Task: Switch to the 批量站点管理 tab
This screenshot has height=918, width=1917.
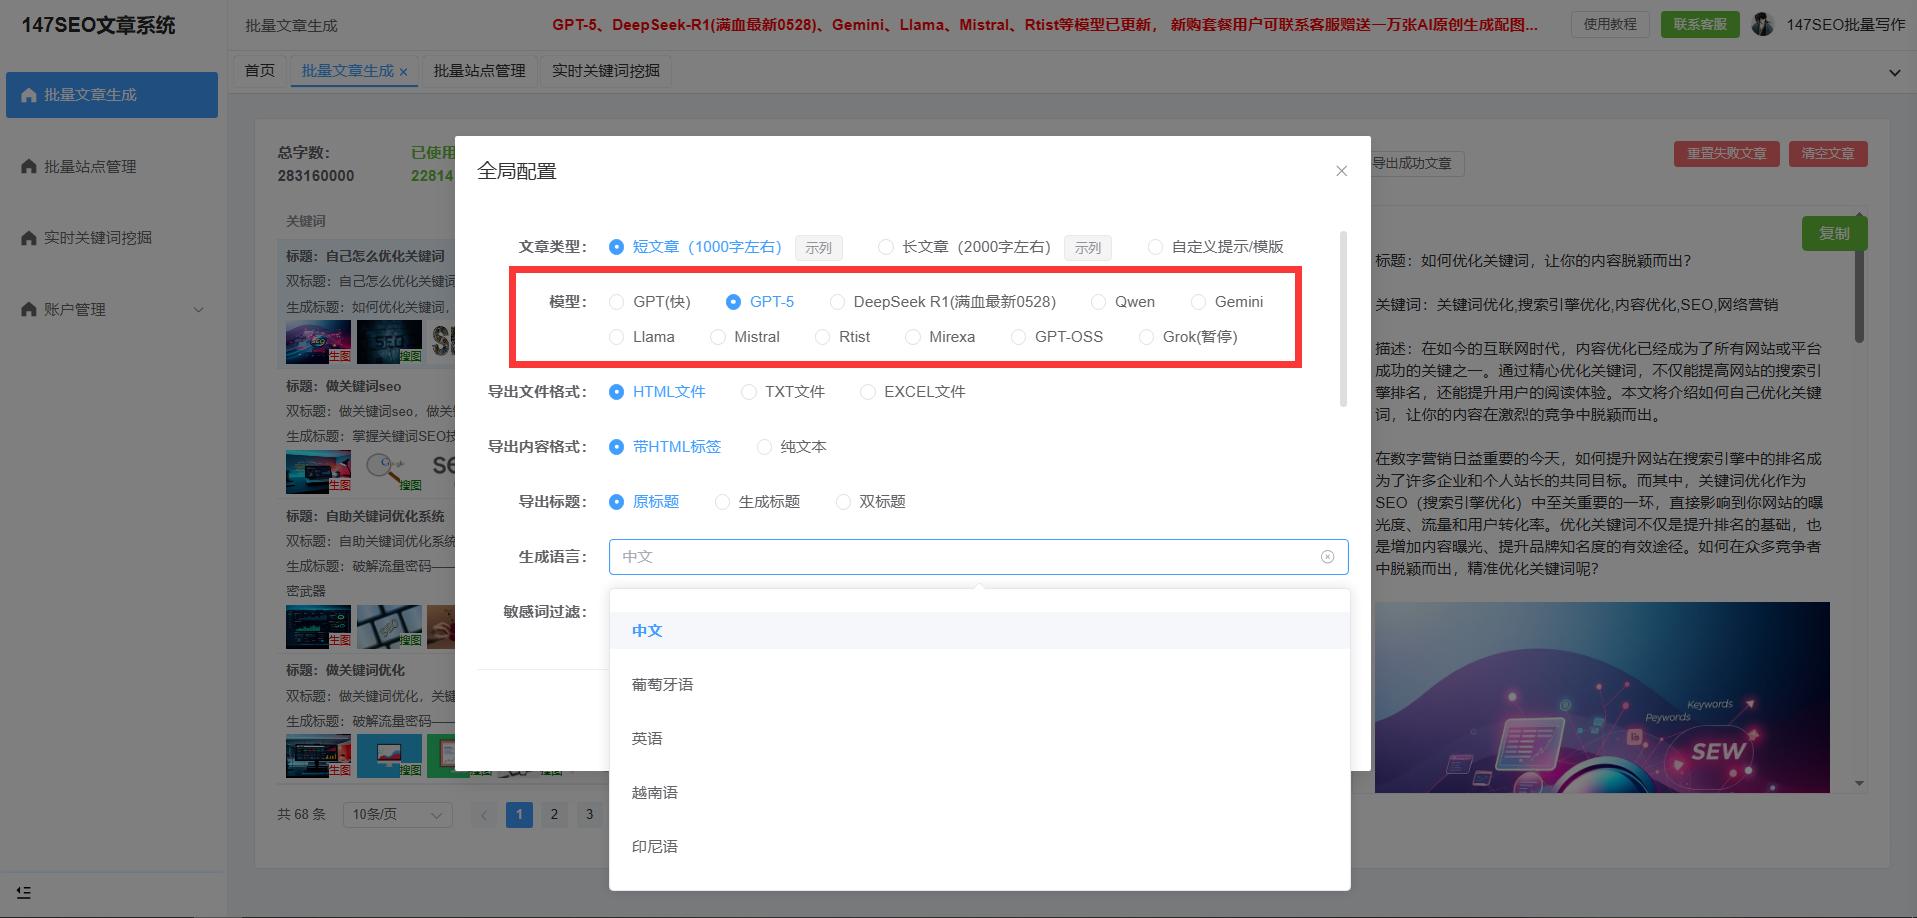Action: coord(479,70)
